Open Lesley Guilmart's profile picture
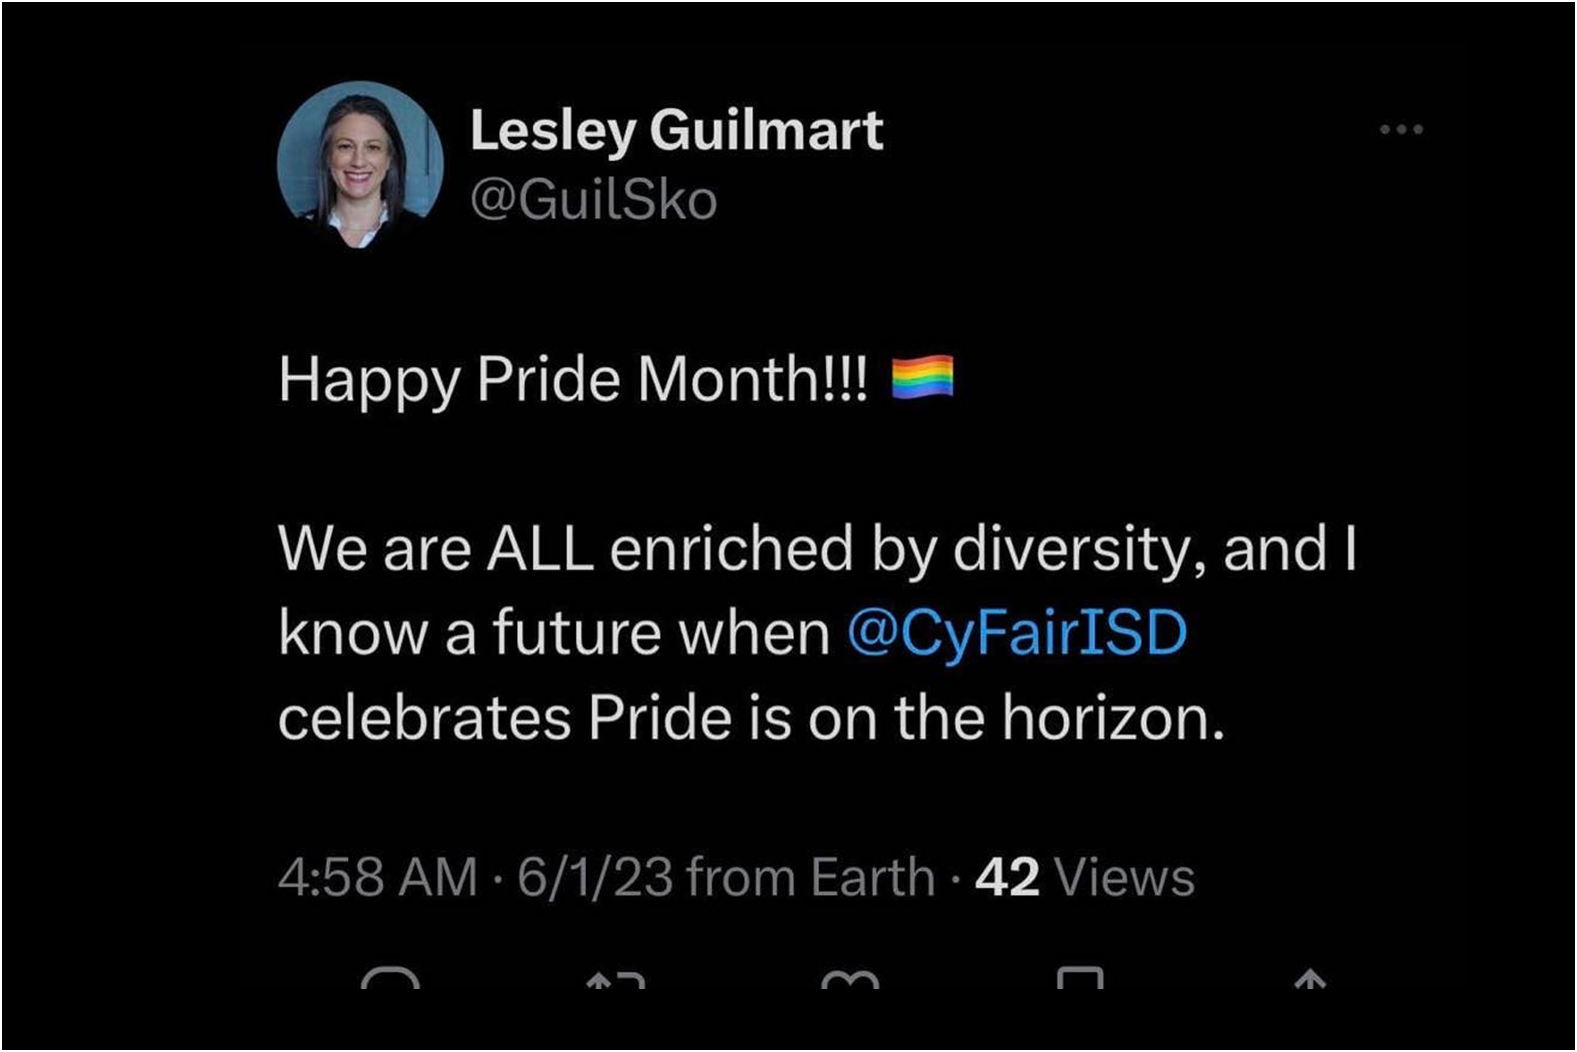 pyautogui.click(x=360, y=165)
